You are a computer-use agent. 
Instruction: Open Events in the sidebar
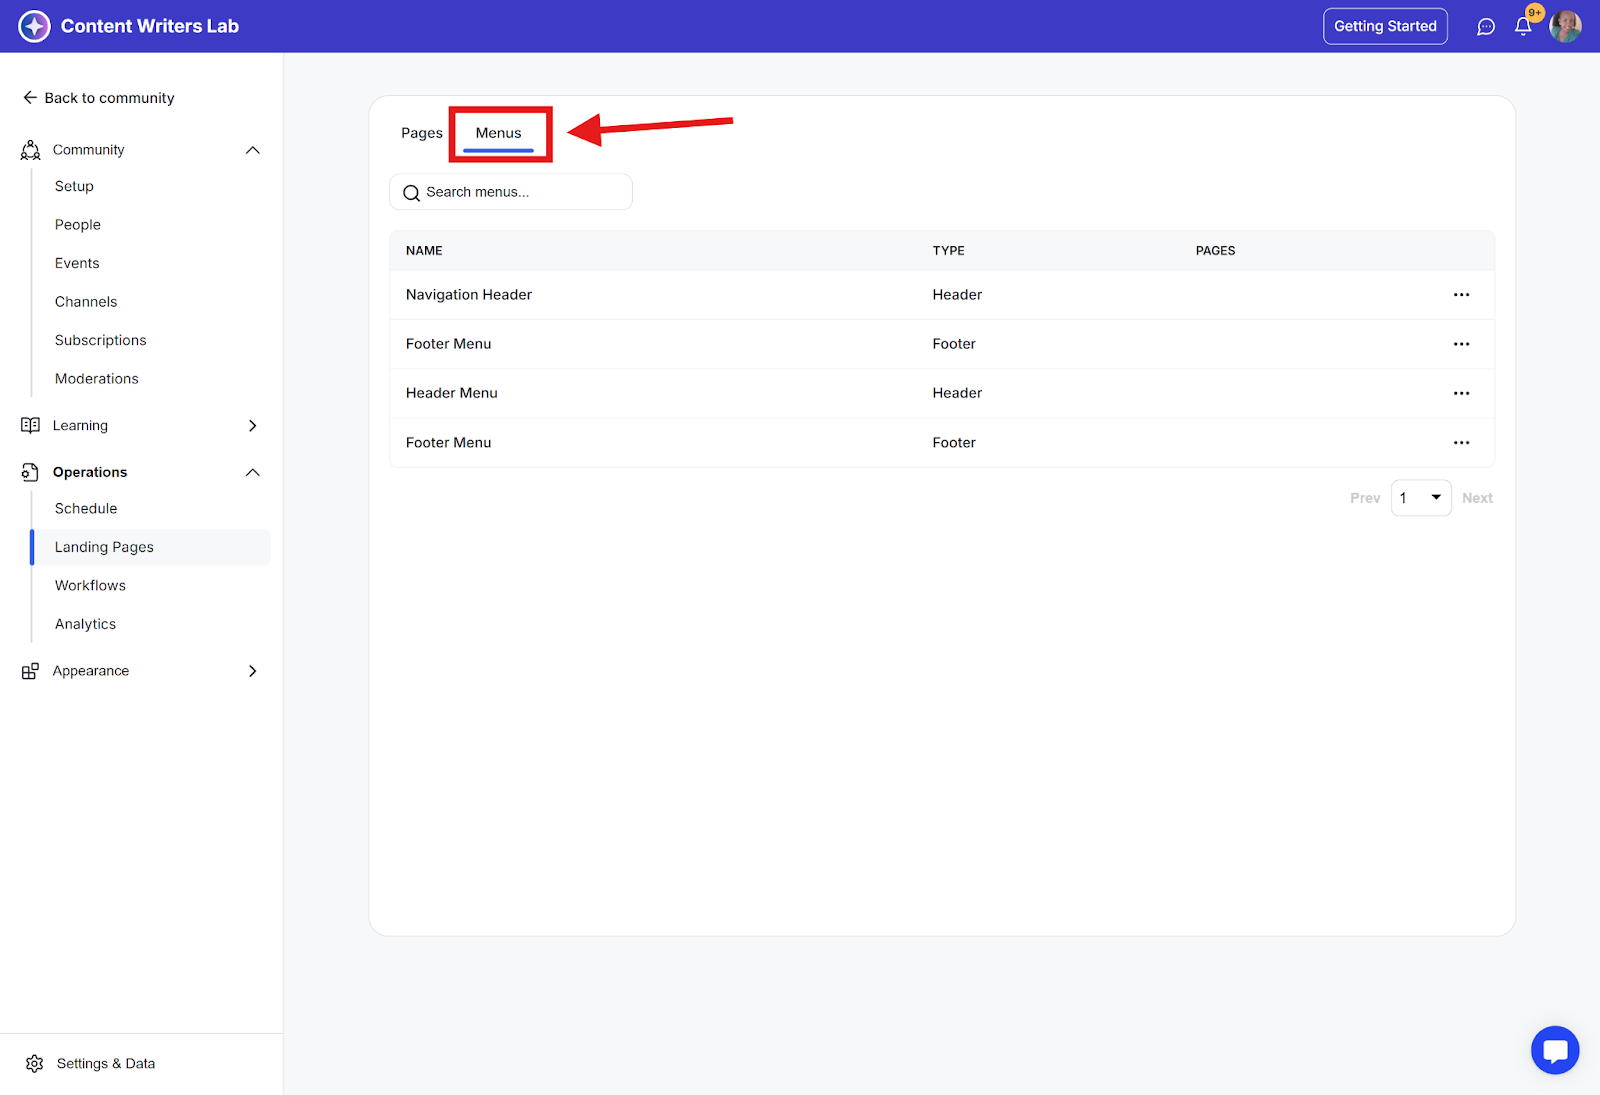point(77,263)
